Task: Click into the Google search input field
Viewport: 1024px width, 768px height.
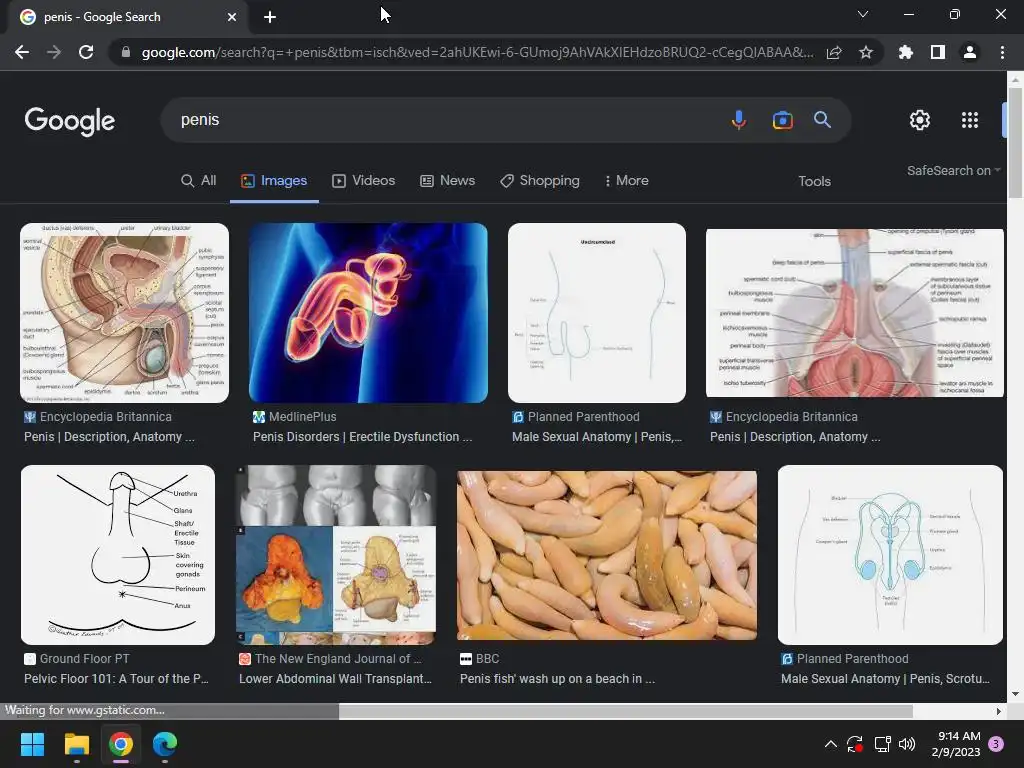Action: pyautogui.click(x=451, y=120)
